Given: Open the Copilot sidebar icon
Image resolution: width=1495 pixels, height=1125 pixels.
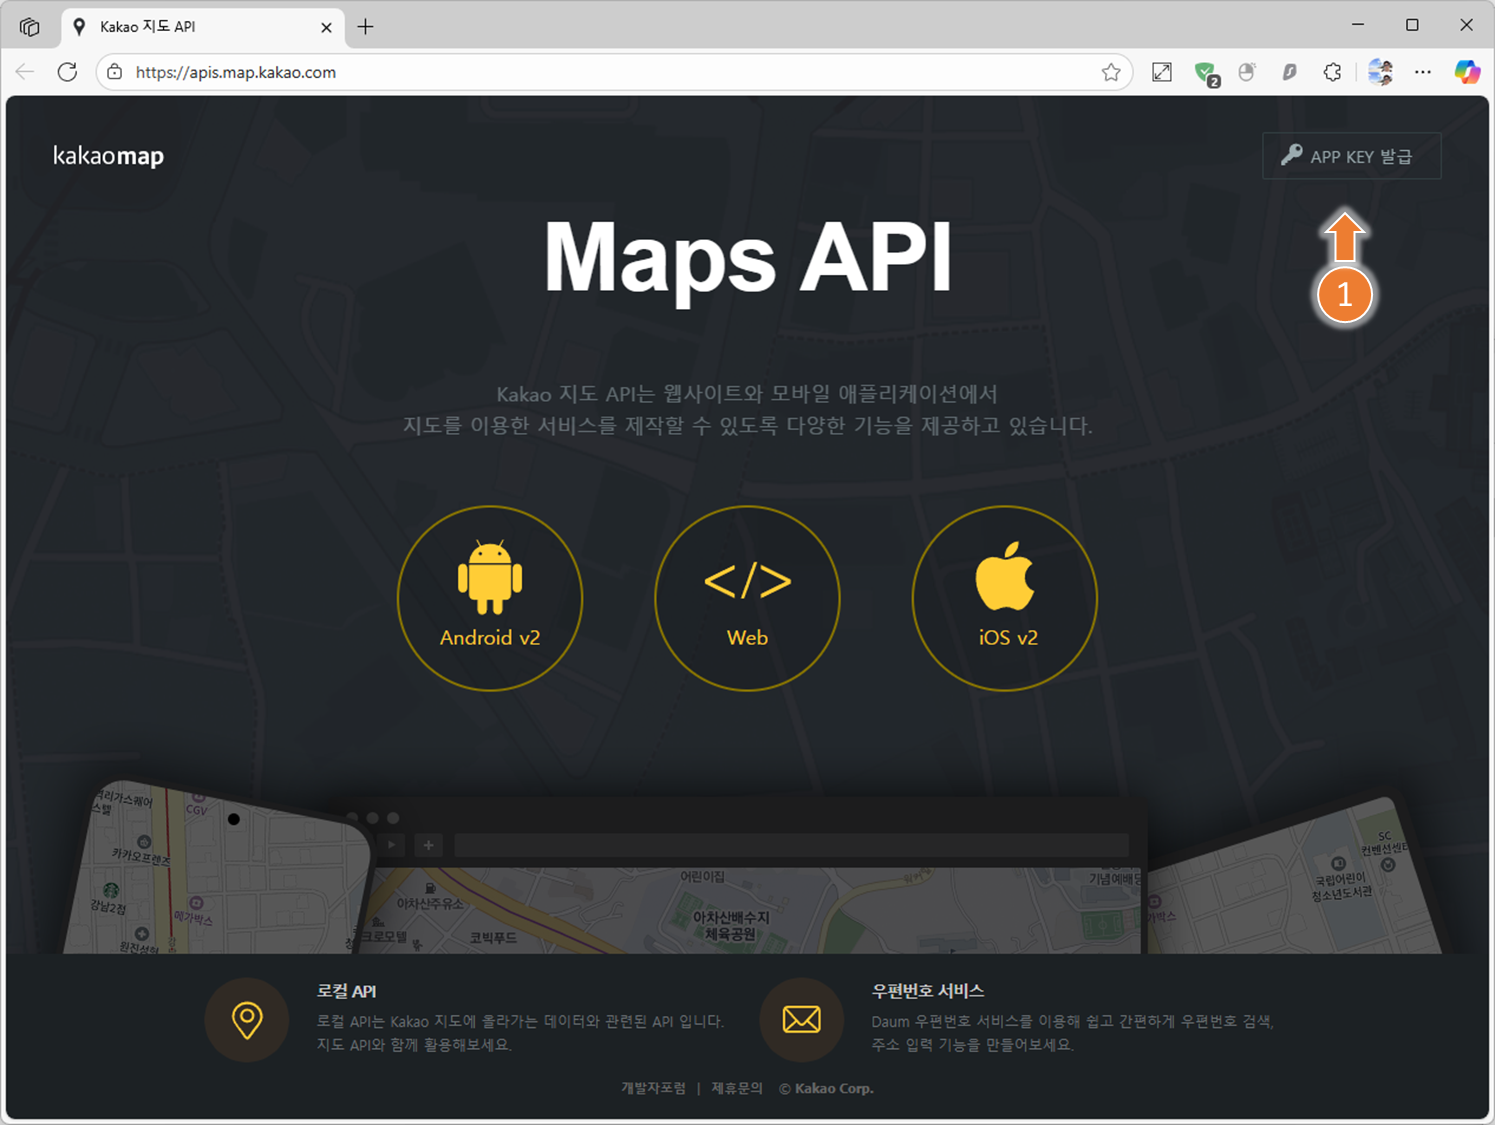Looking at the screenshot, I should coord(1467,72).
